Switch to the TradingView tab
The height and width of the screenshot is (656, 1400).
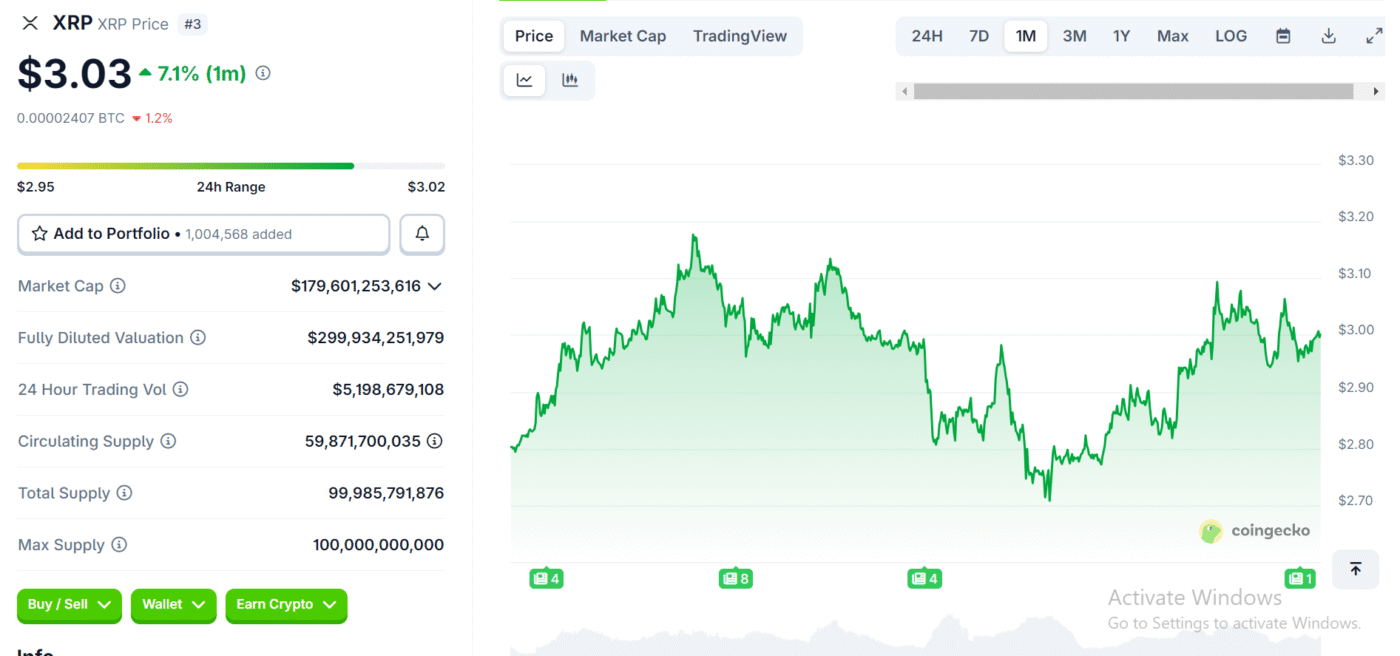[x=740, y=36]
